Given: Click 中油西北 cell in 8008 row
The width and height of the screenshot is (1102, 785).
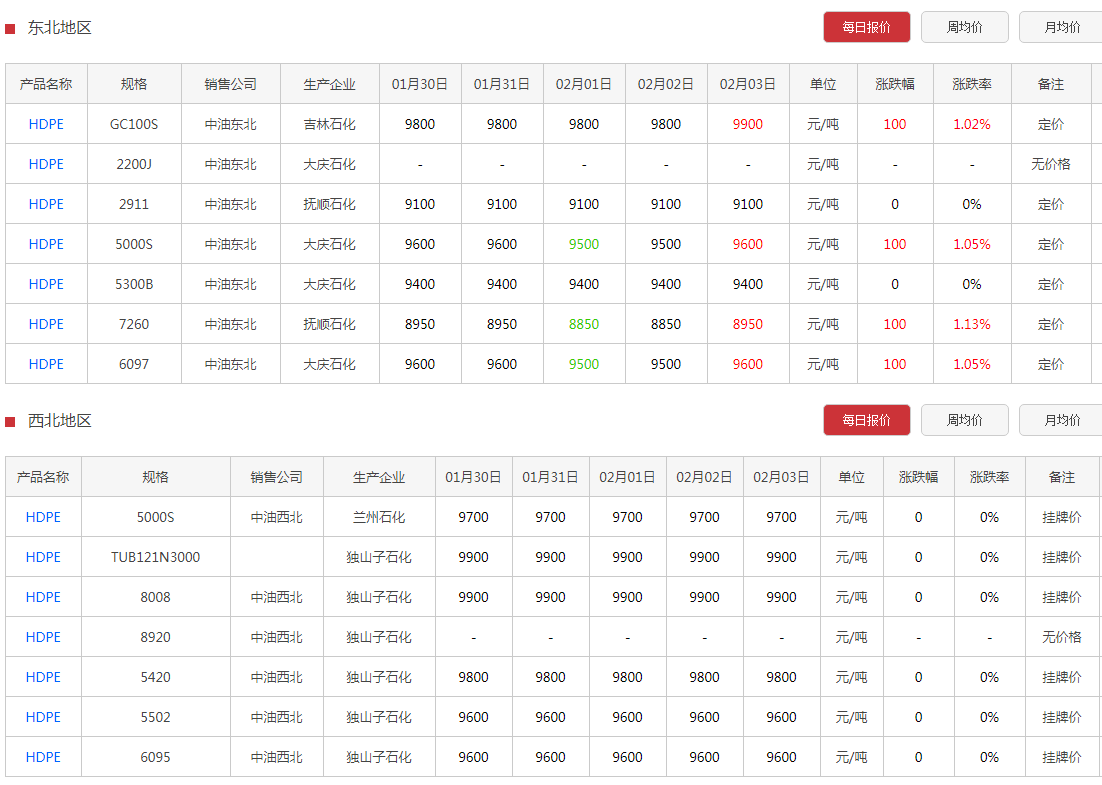Looking at the screenshot, I should coord(277,597).
